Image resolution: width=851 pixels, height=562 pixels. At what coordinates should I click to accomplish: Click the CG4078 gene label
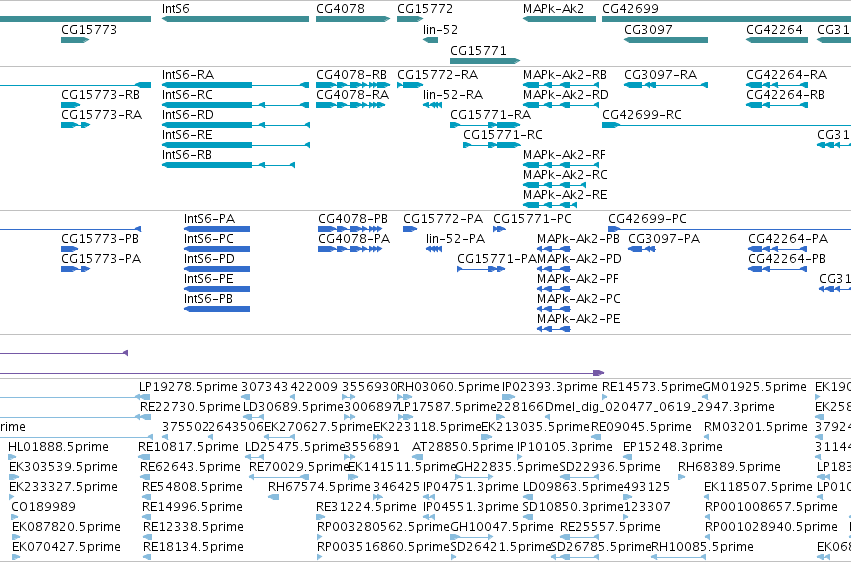[x=340, y=9]
